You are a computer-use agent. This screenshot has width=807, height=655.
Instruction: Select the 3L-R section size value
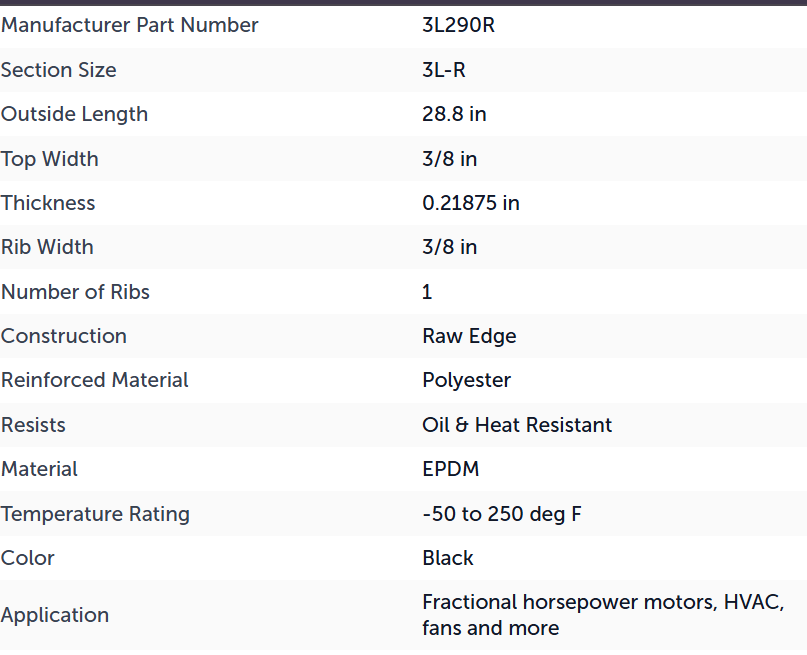click(444, 70)
